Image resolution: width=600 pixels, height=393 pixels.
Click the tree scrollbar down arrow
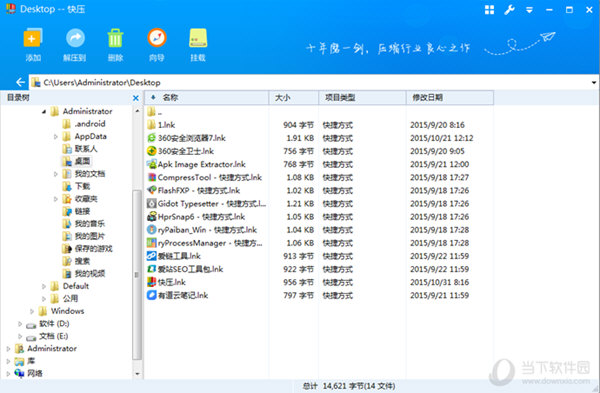tap(137, 374)
